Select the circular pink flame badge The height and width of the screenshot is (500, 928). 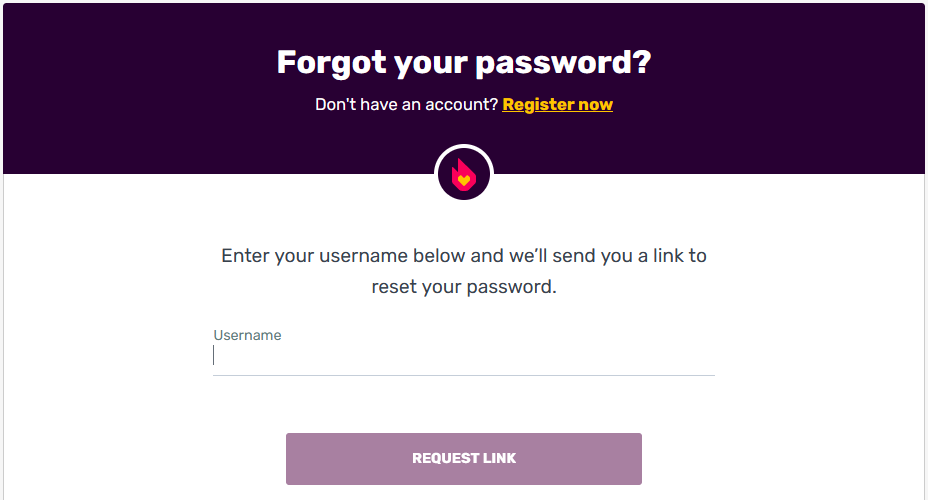point(464,174)
